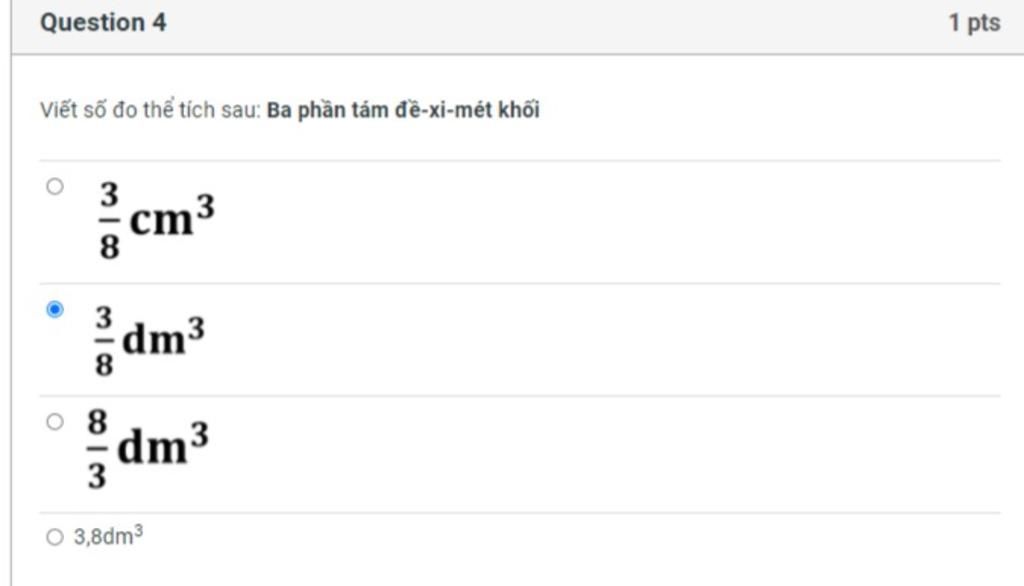The height and width of the screenshot is (586, 1024).
Task: Click the Question 4 heading
Action: tap(103, 22)
